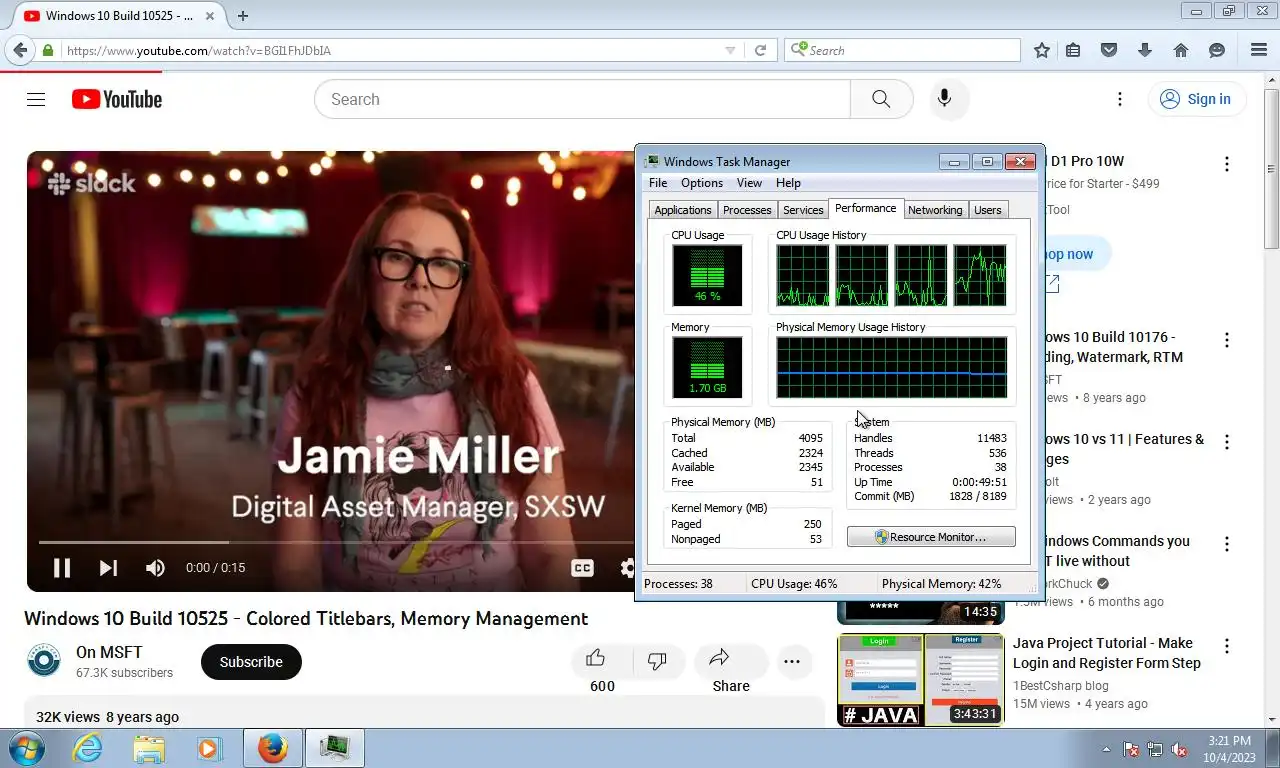This screenshot has width=1280, height=768.
Task: Click Task Manager taskbar button
Action: click(334, 748)
